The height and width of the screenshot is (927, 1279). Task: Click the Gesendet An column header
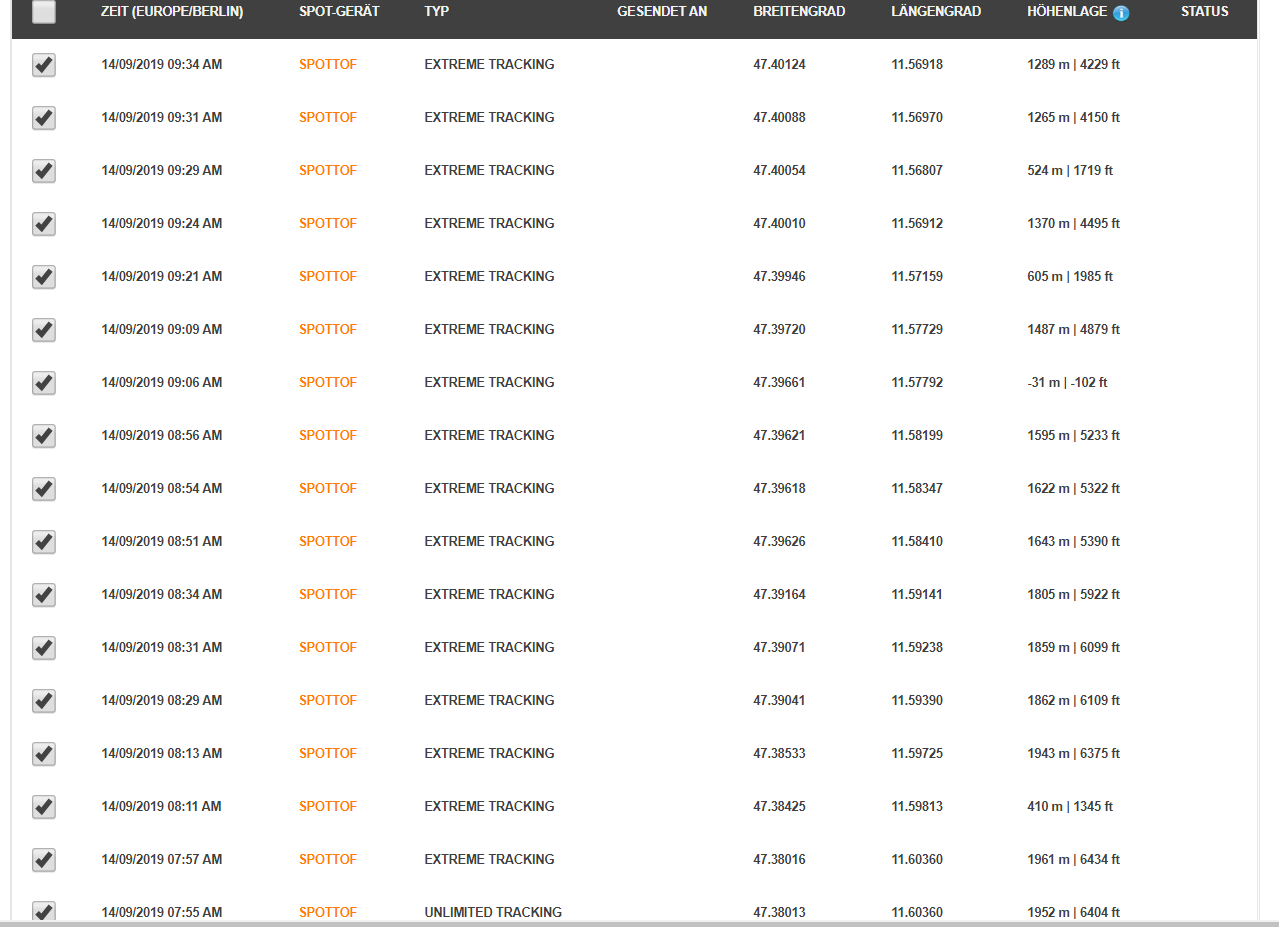click(662, 12)
